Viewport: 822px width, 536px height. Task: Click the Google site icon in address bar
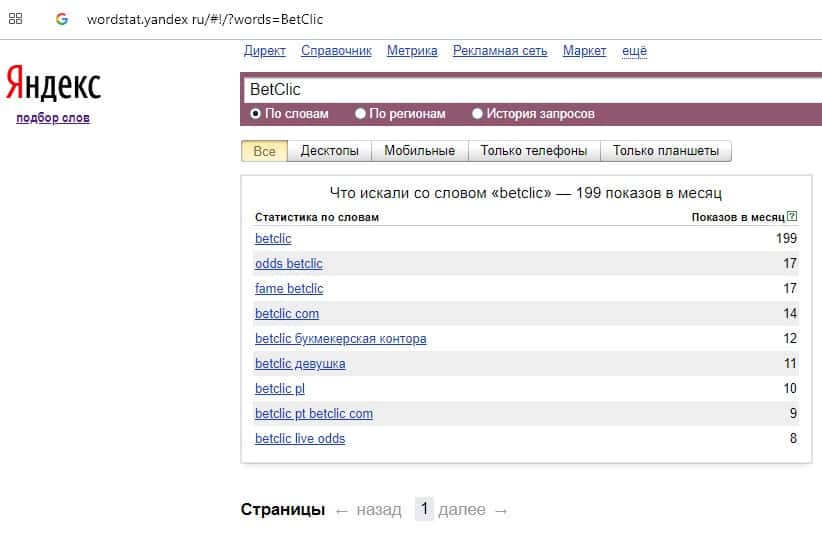click(62, 19)
